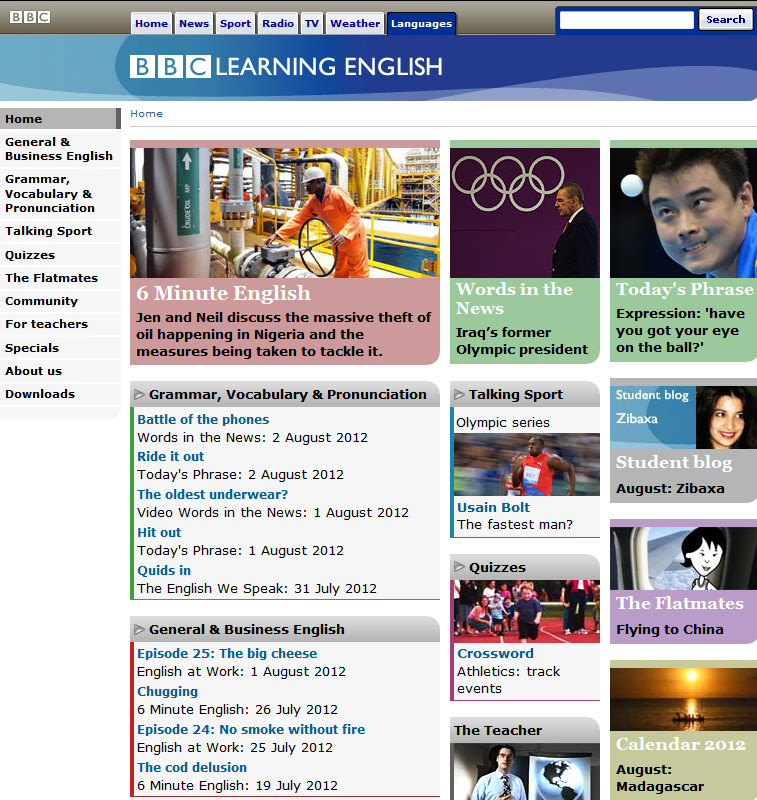The width and height of the screenshot is (757, 800).
Task: Click the Quizzes children's race photo
Action: pyautogui.click(x=527, y=611)
